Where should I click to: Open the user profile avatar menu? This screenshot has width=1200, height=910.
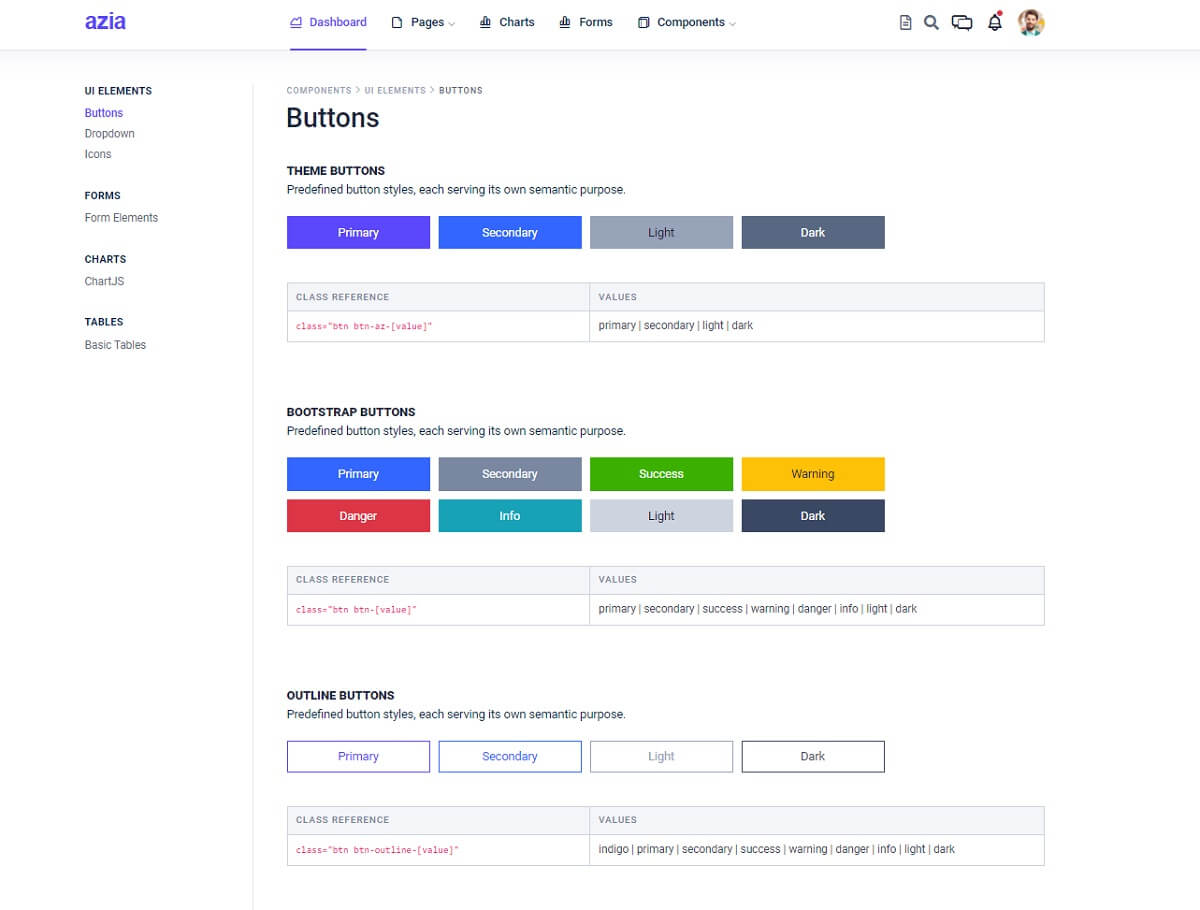pos(1031,21)
